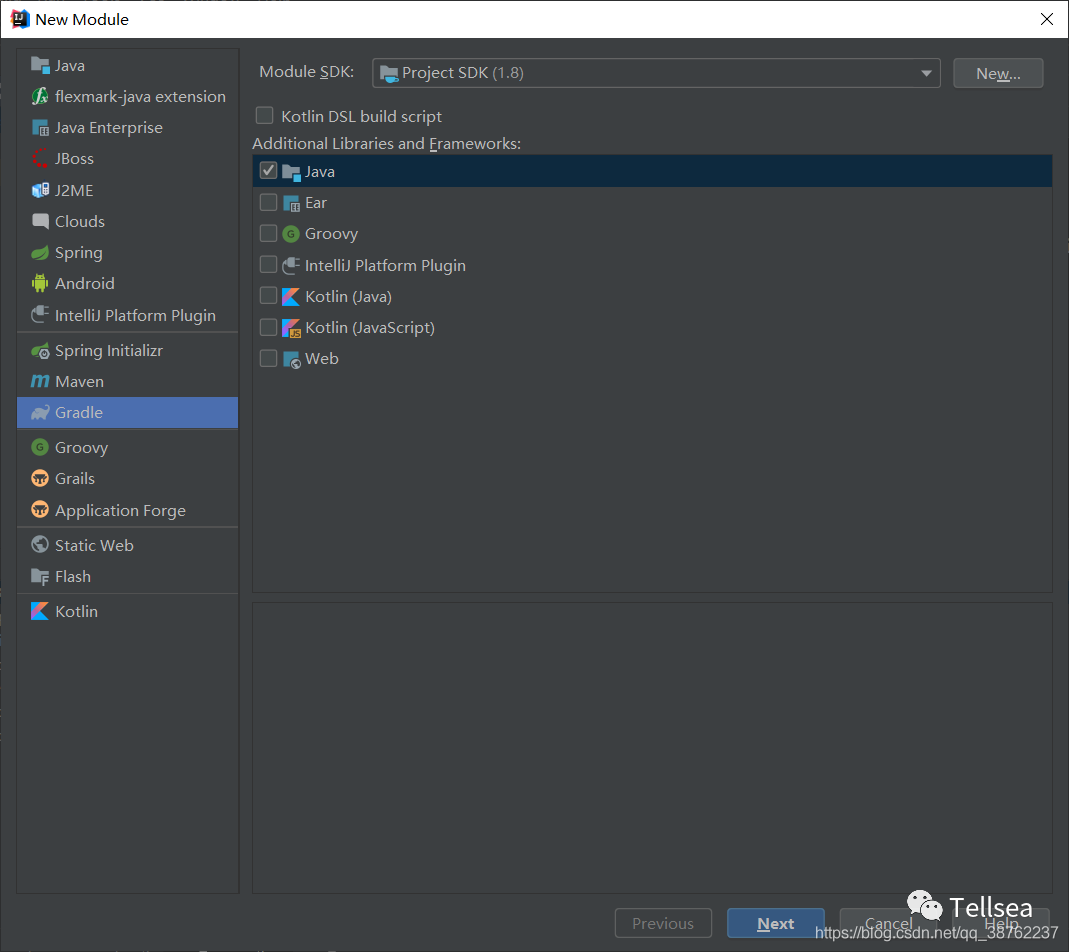Choose the flexmark-java extension icon
The image size is (1069, 952).
(40, 96)
